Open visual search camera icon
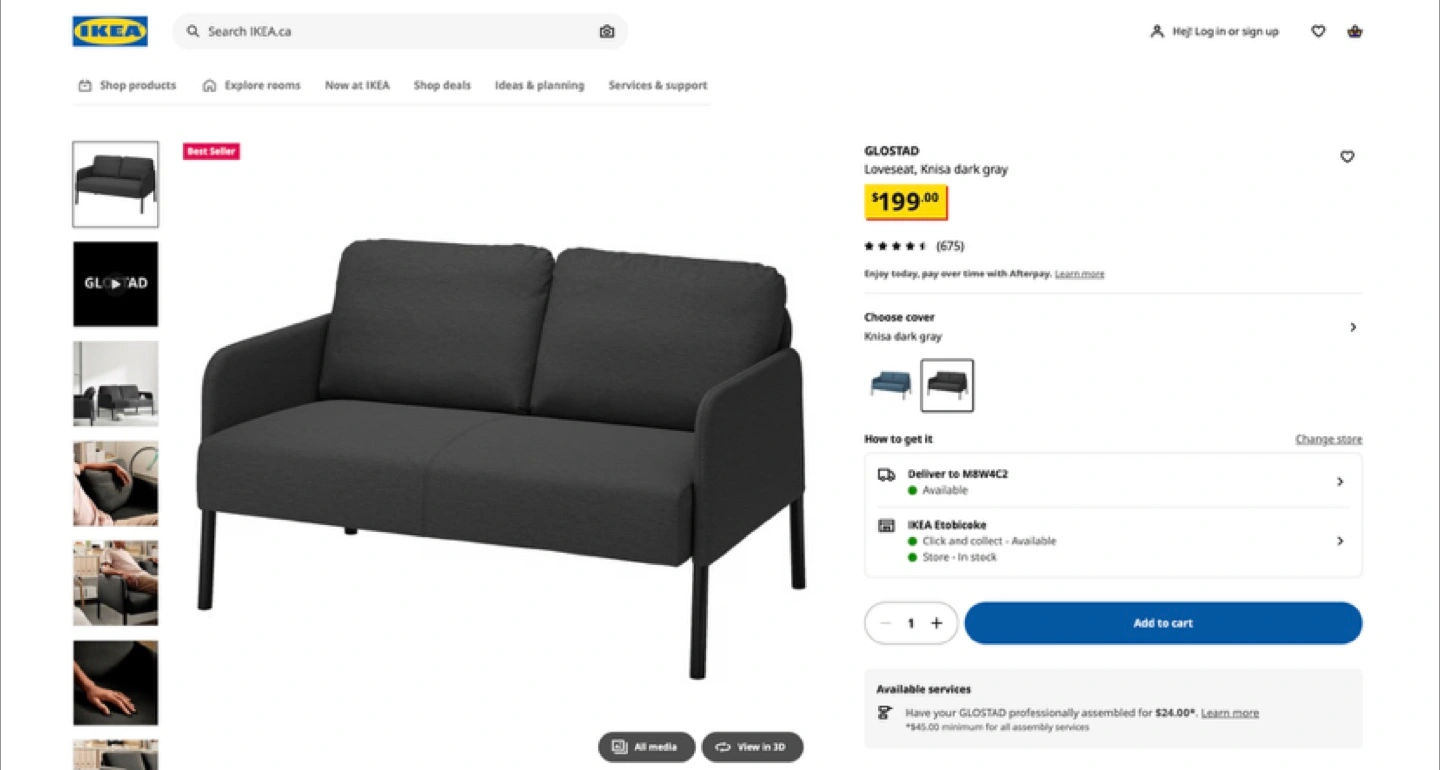Screen dimensions: 1440x770 click(x=606, y=31)
